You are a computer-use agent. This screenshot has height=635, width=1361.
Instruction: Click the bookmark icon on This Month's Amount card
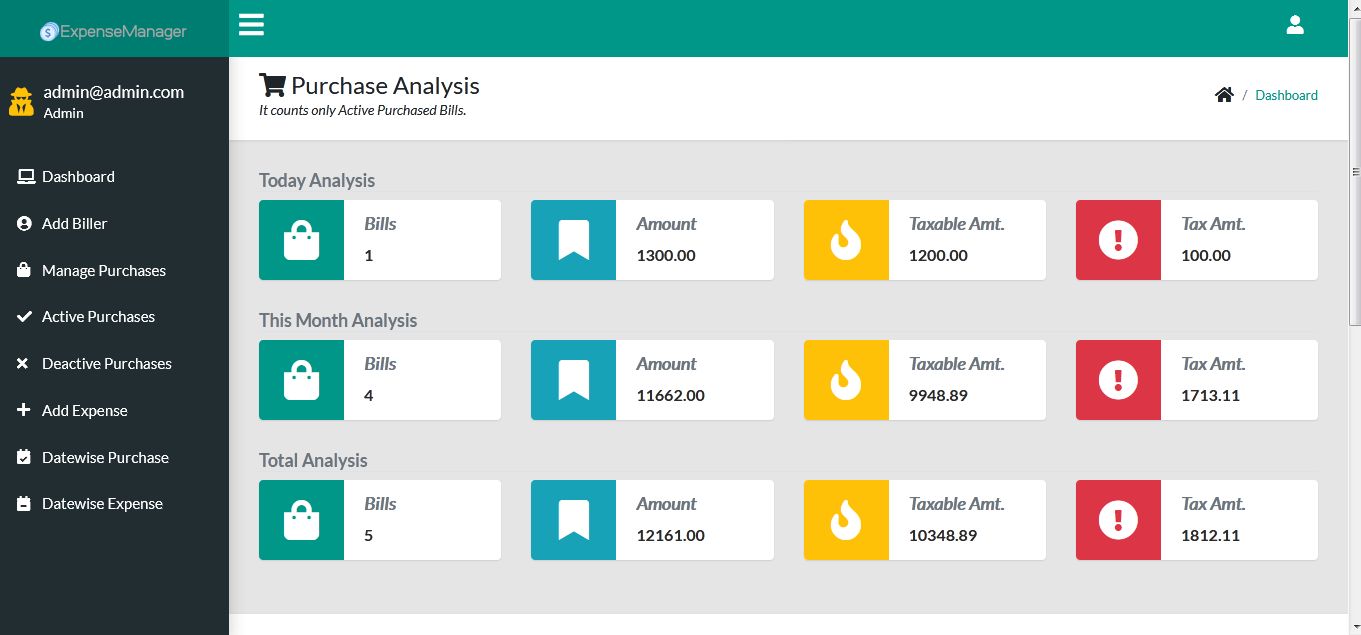pos(573,380)
